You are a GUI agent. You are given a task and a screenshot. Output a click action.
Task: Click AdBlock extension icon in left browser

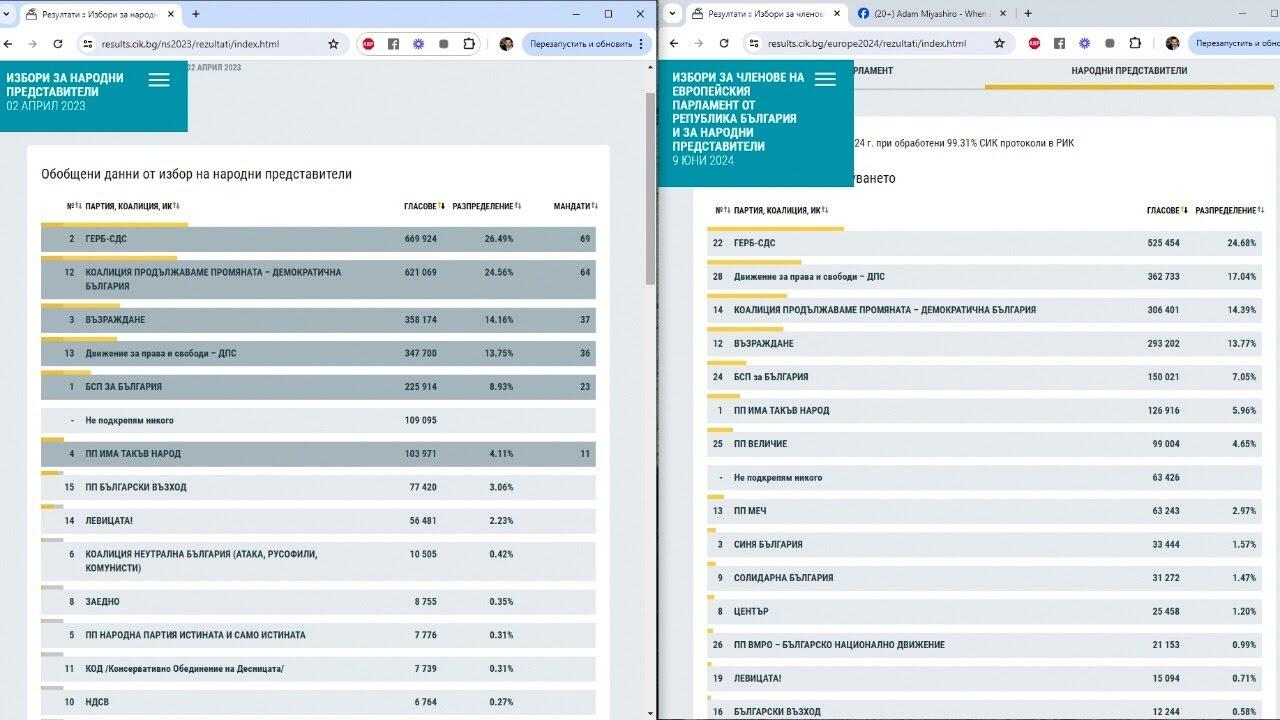click(368, 44)
